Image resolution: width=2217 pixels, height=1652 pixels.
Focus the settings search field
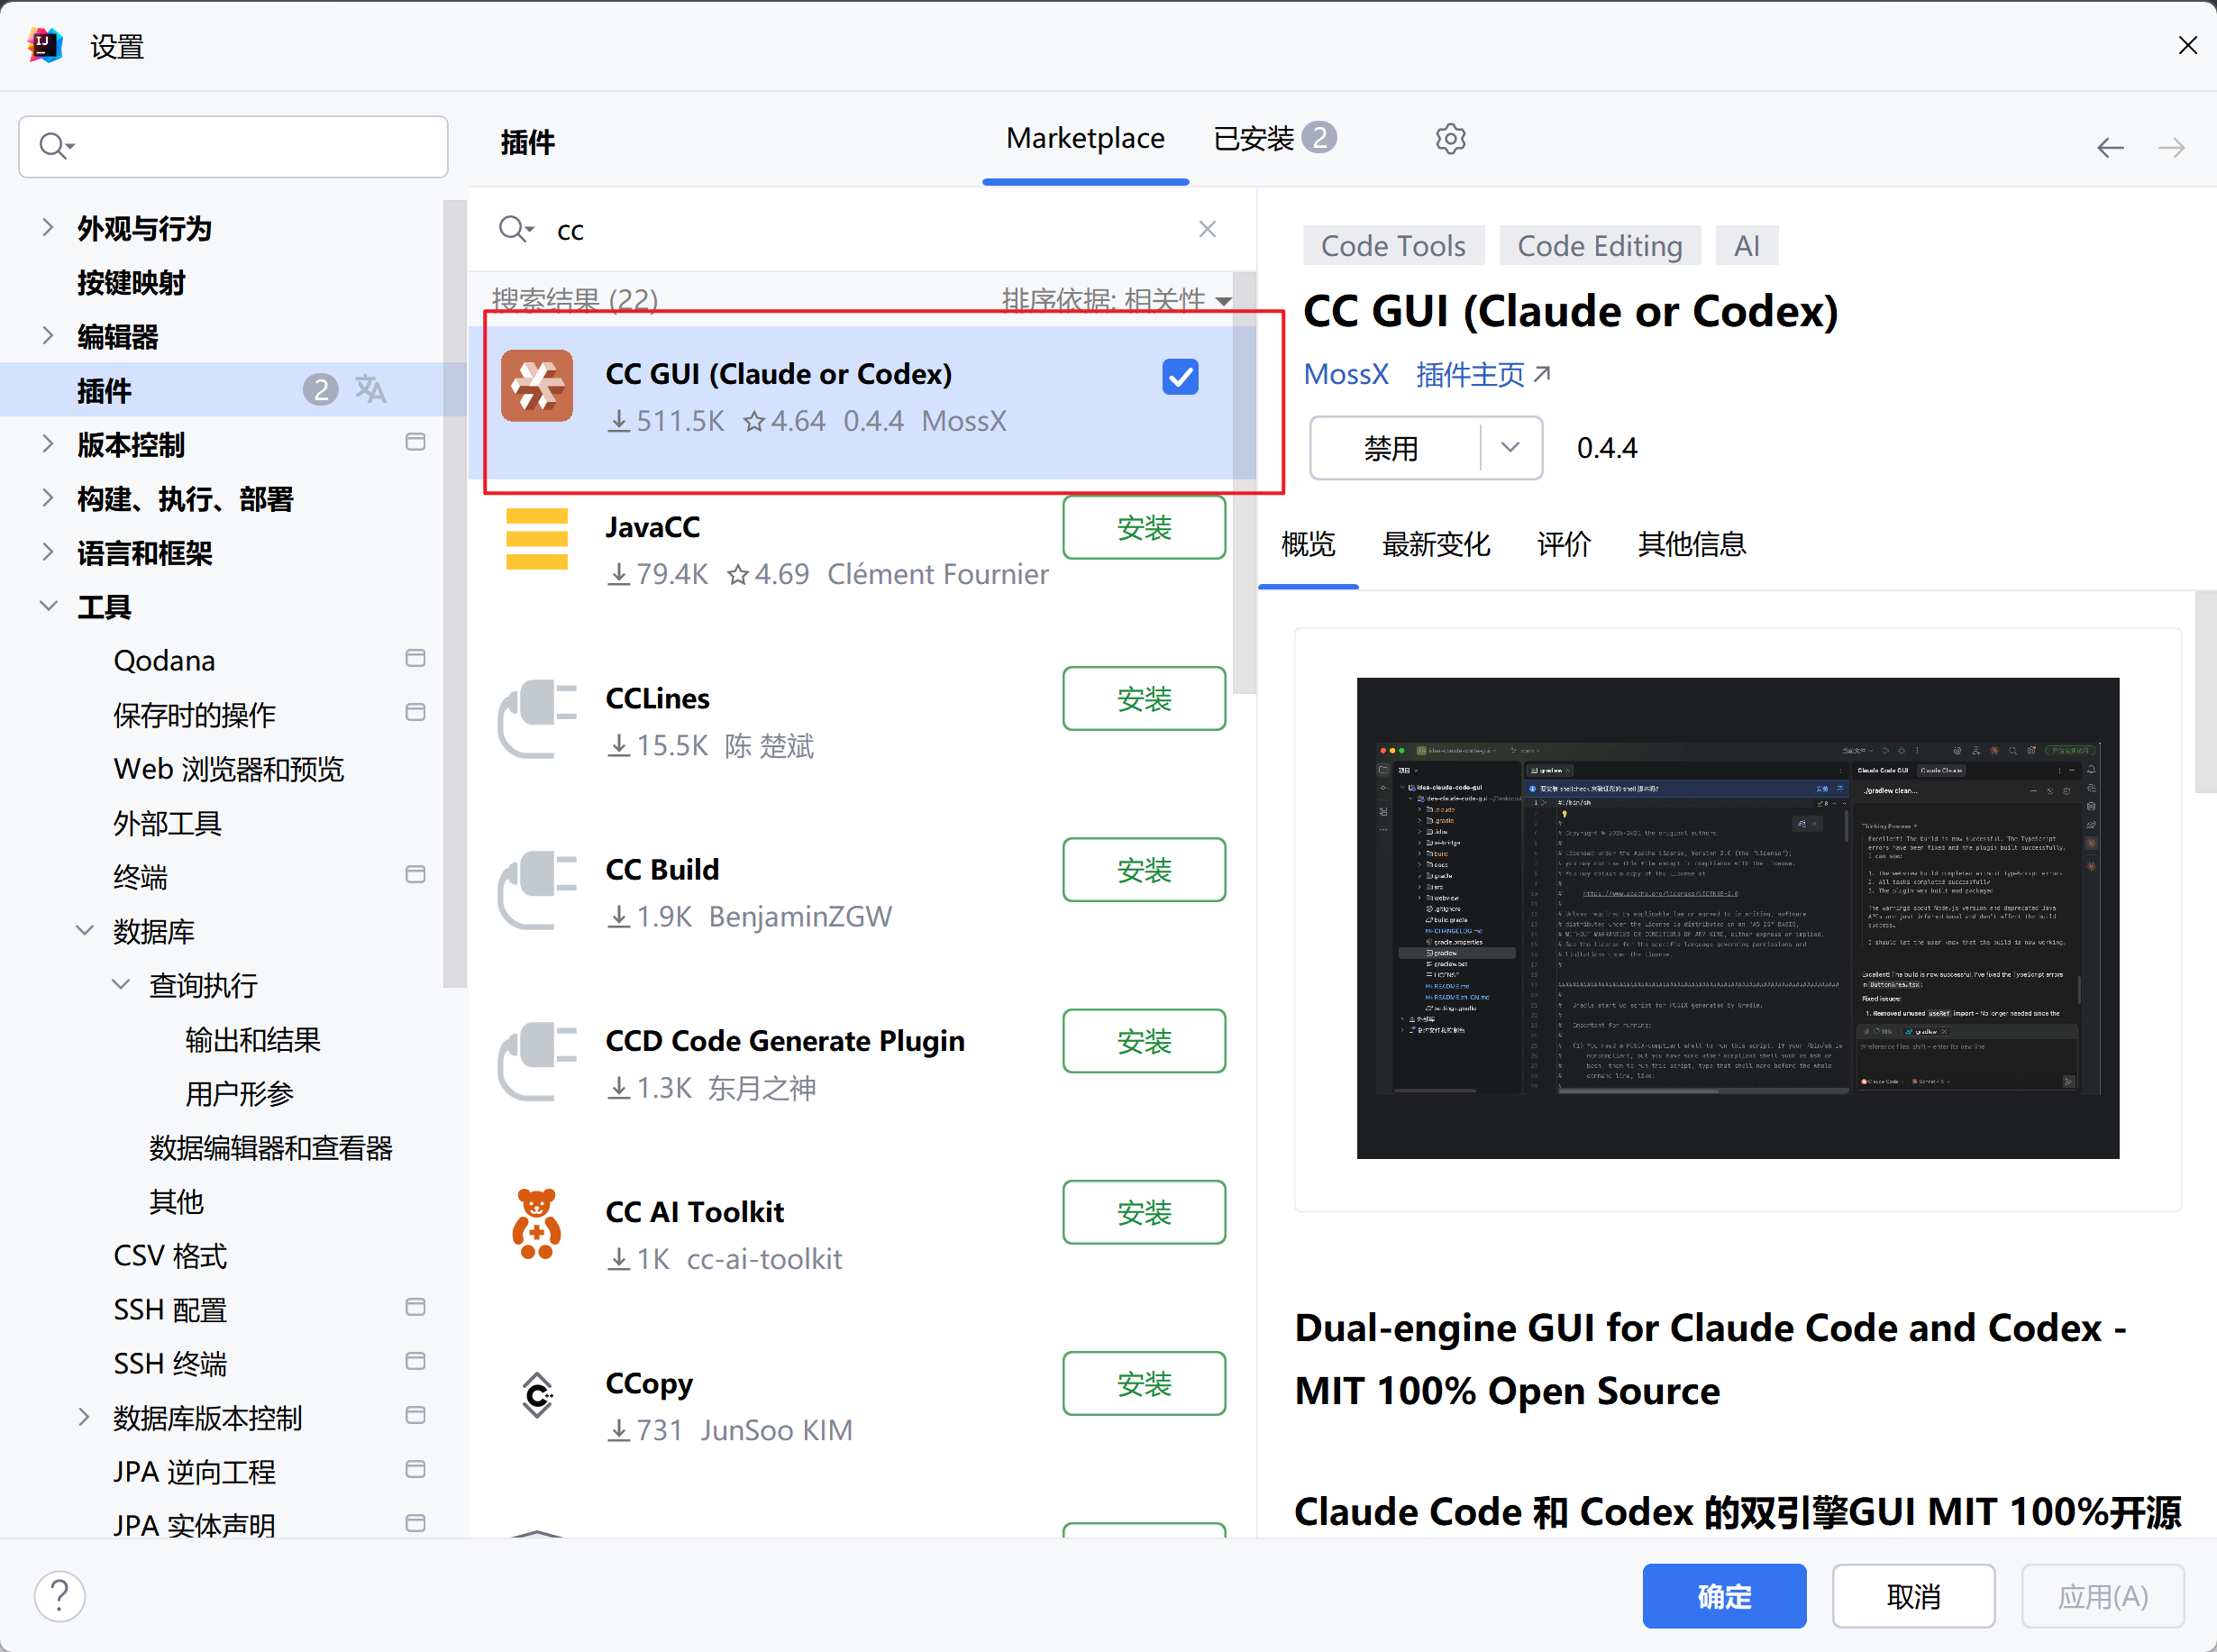coord(233,146)
